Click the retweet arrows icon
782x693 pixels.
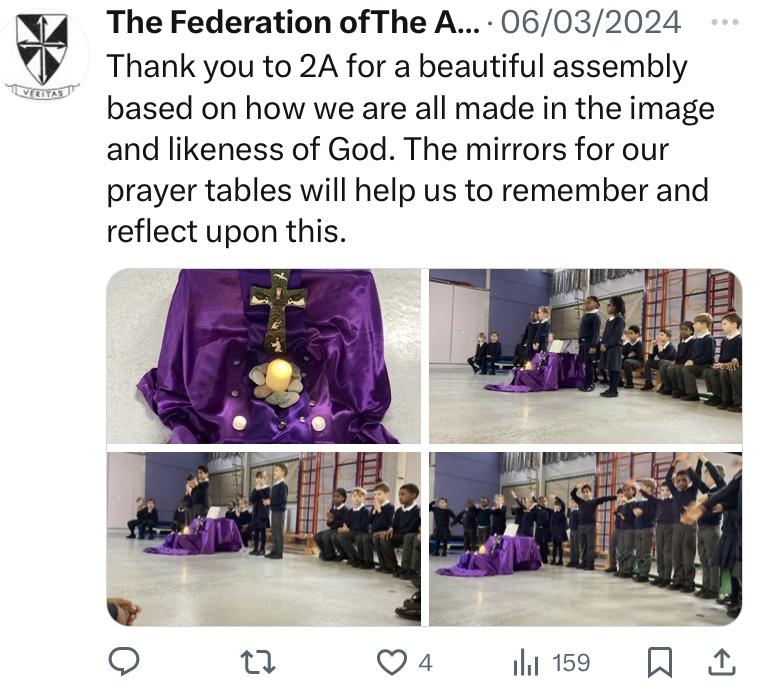(x=257, y=663)
